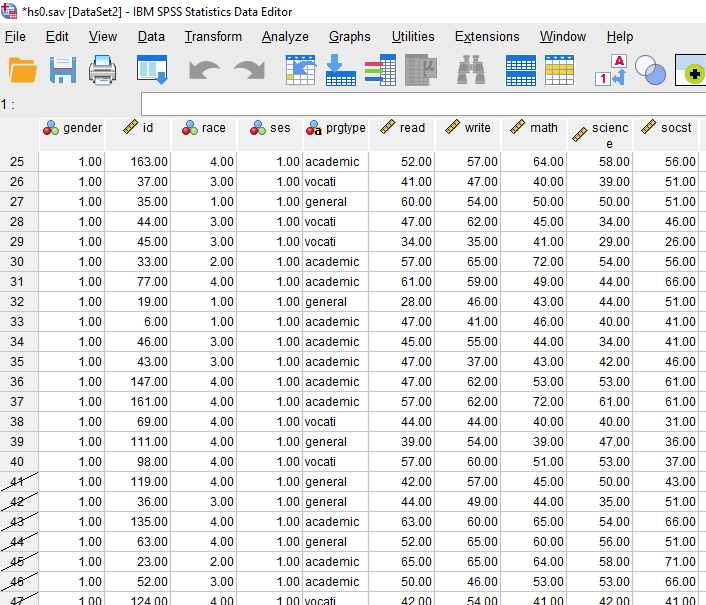Click id cell 98.00 in row 40
Viewport: 706px width, 605px height.
(138, 462)
